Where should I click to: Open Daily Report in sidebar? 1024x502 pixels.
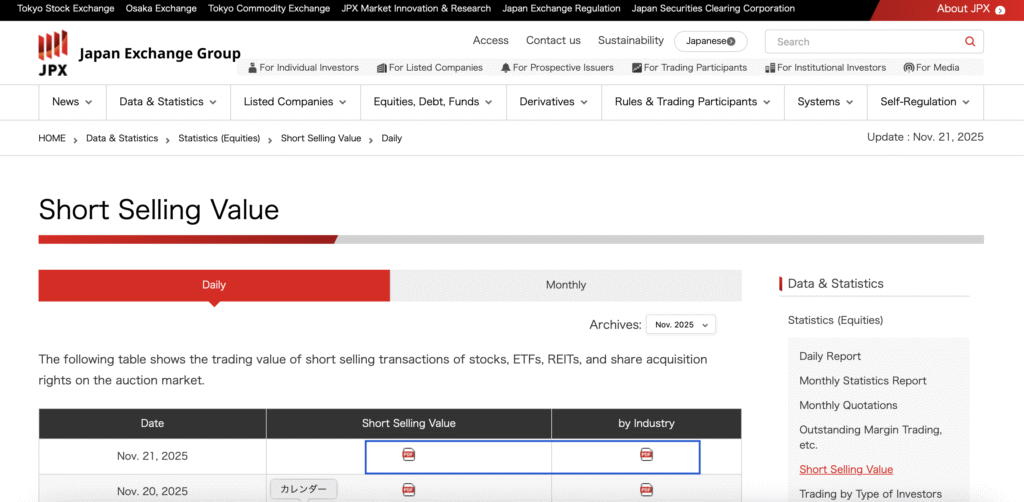point(829,356)
